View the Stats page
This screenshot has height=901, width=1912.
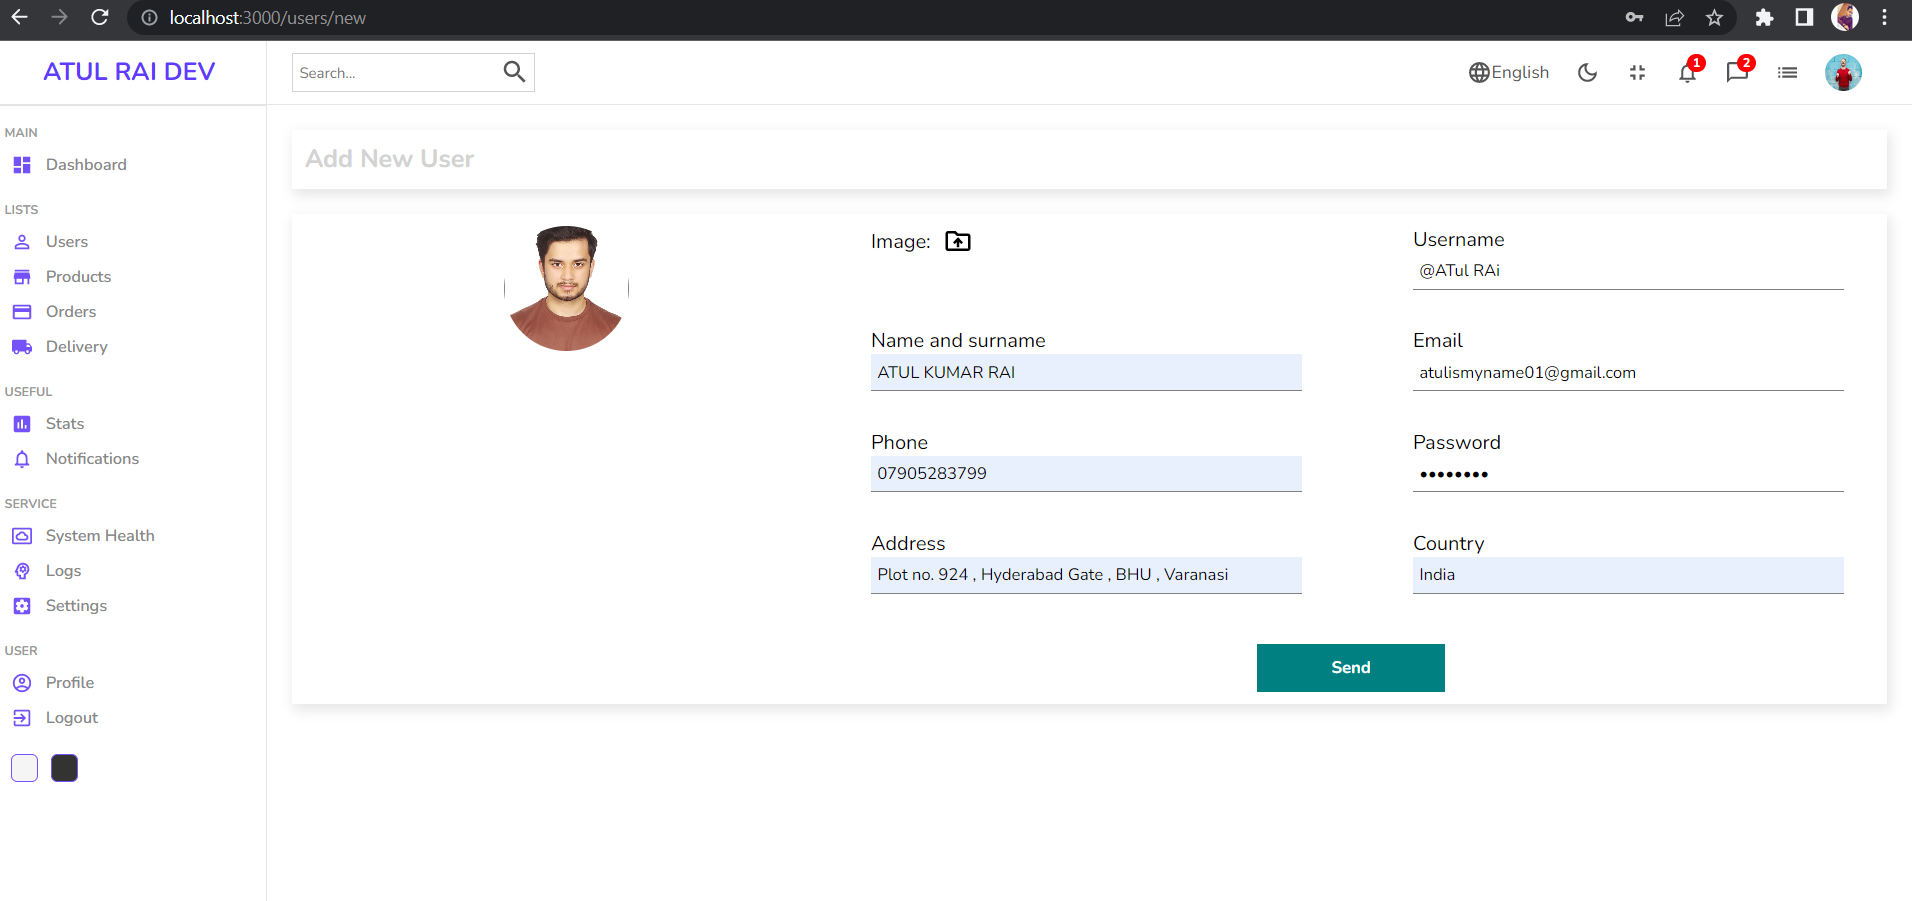pyautogui.click(x=64, y=423)
